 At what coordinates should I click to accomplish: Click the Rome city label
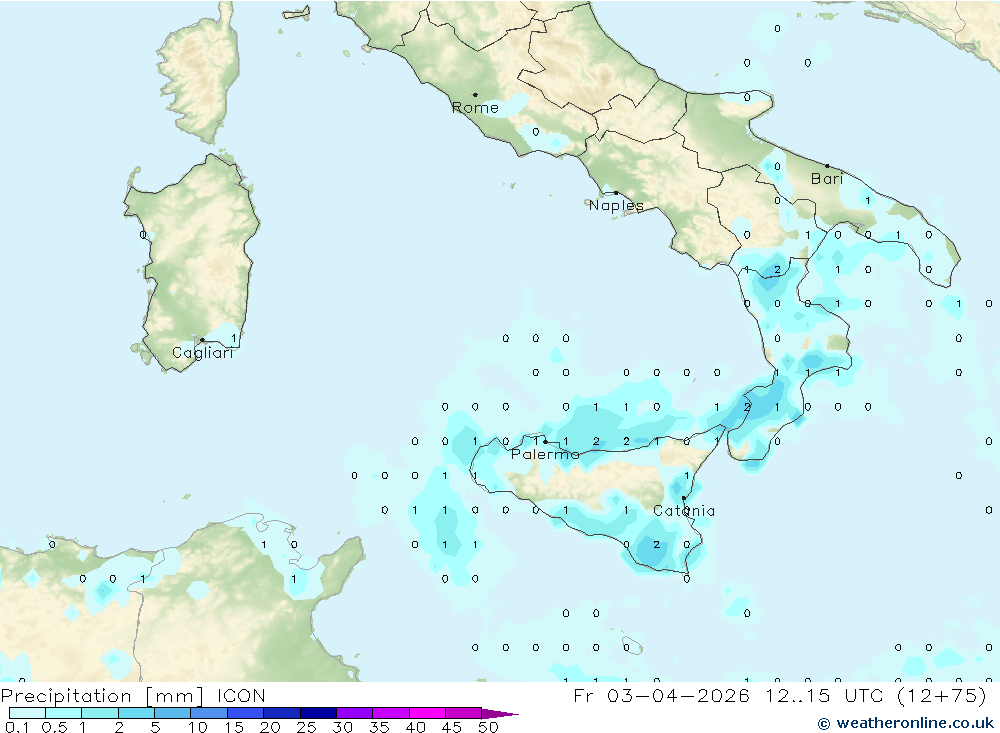(x=475, y=108)
